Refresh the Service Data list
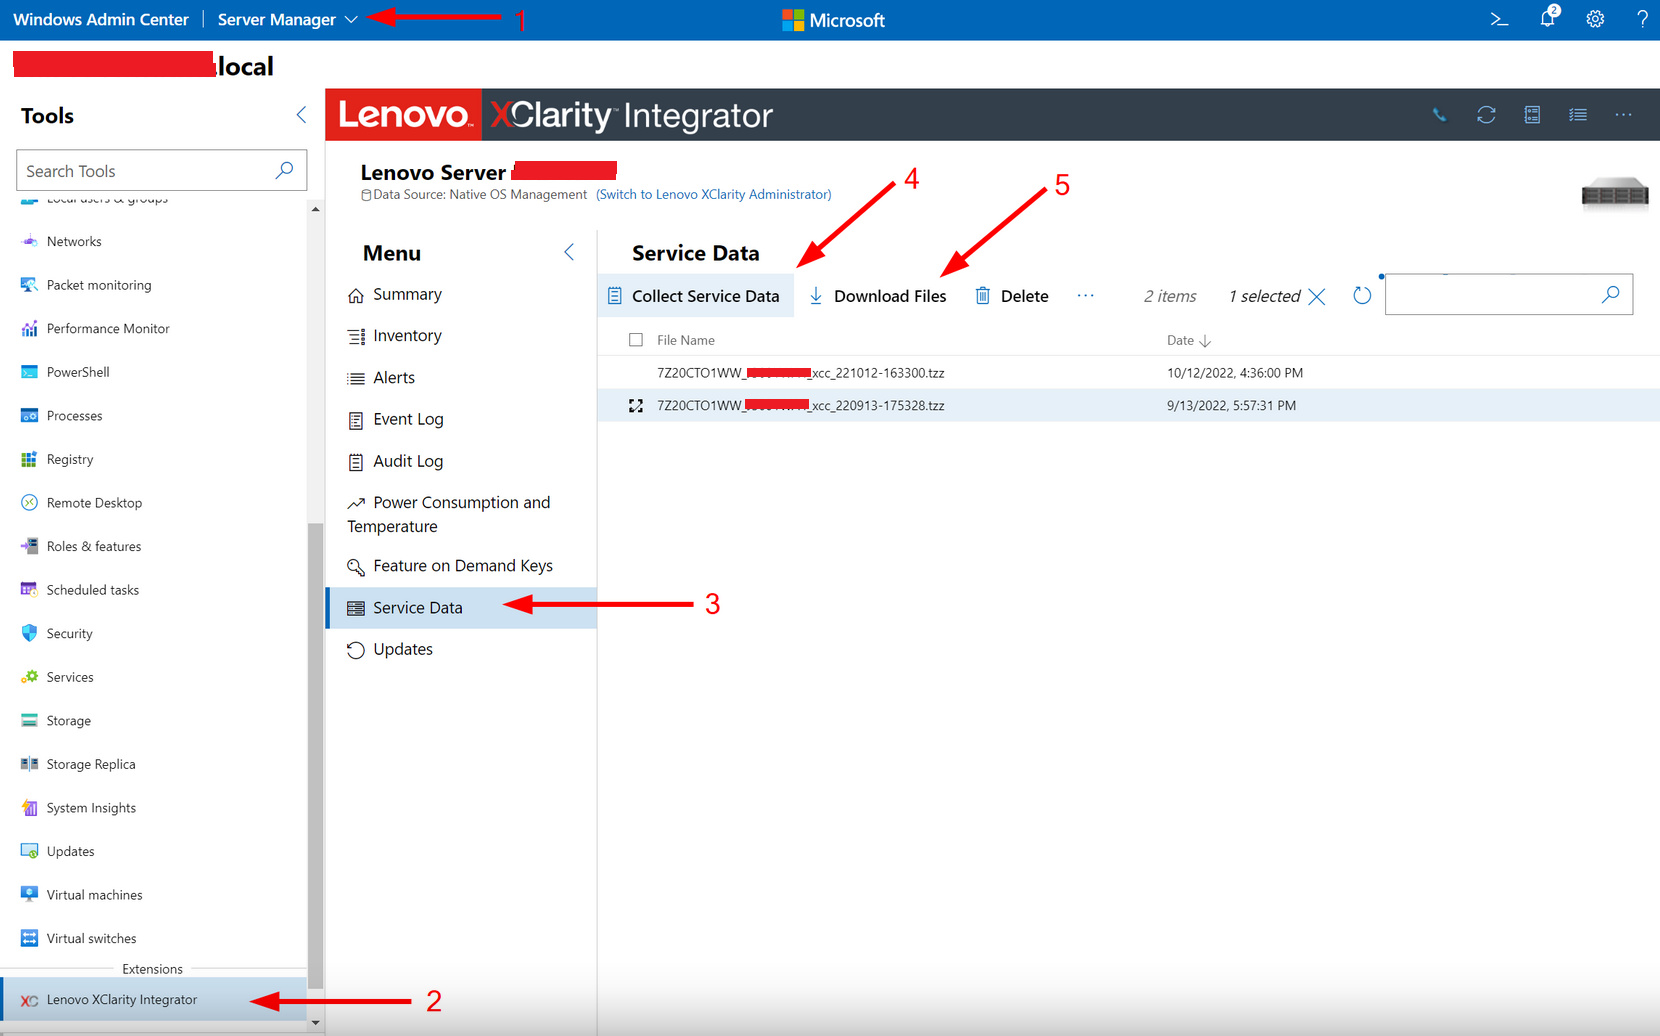1660x1036 pixels. tap(1362, 296)
